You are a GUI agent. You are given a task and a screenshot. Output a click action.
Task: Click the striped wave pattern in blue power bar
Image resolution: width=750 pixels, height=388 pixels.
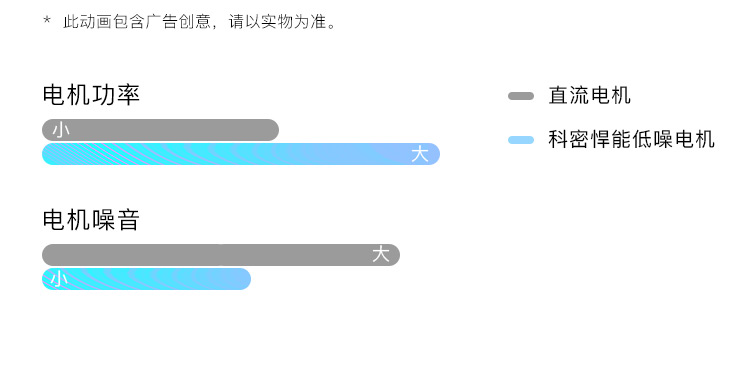coord(143,154)
